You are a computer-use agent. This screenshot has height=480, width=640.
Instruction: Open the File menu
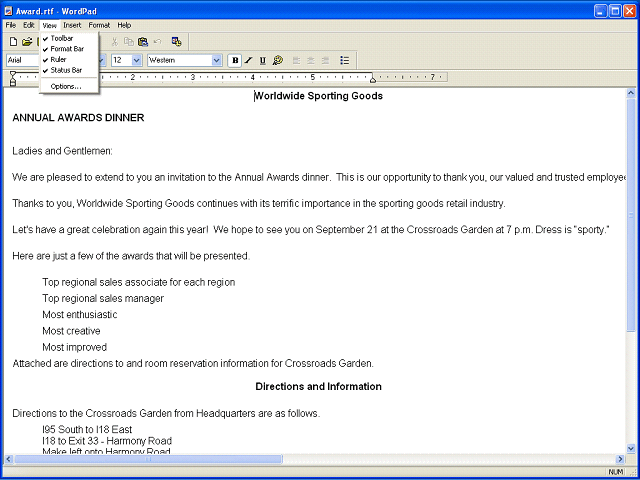(11, 25)
